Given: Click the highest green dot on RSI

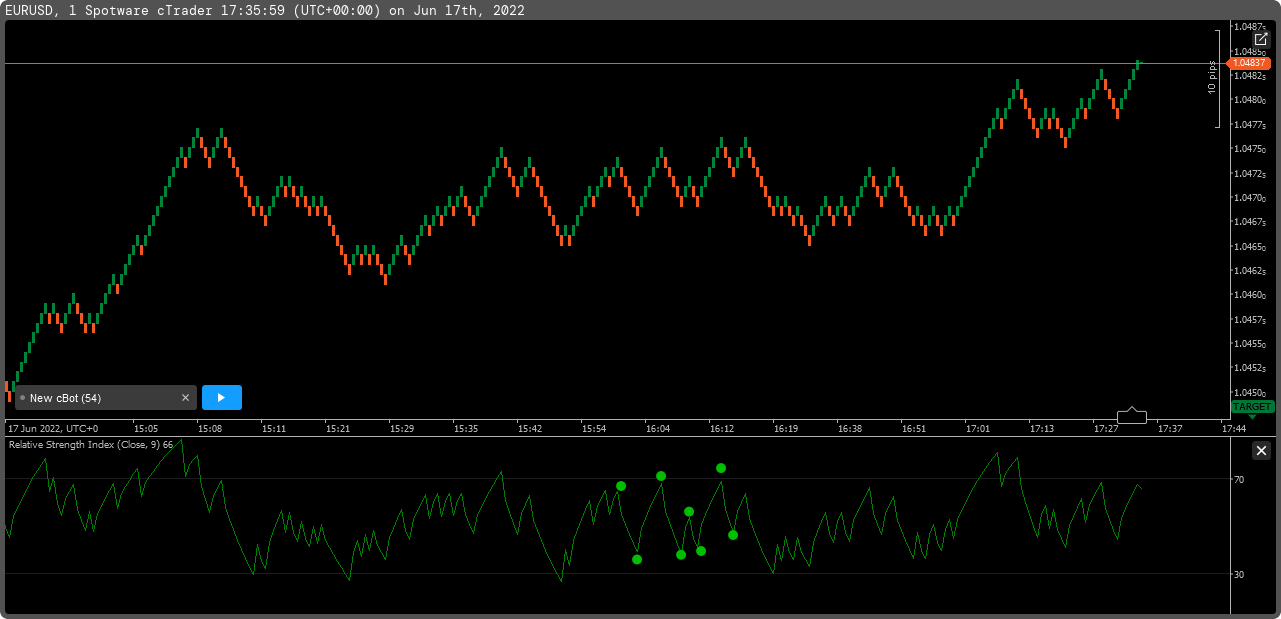Looking at the screenshot, I should click(720, 468).
